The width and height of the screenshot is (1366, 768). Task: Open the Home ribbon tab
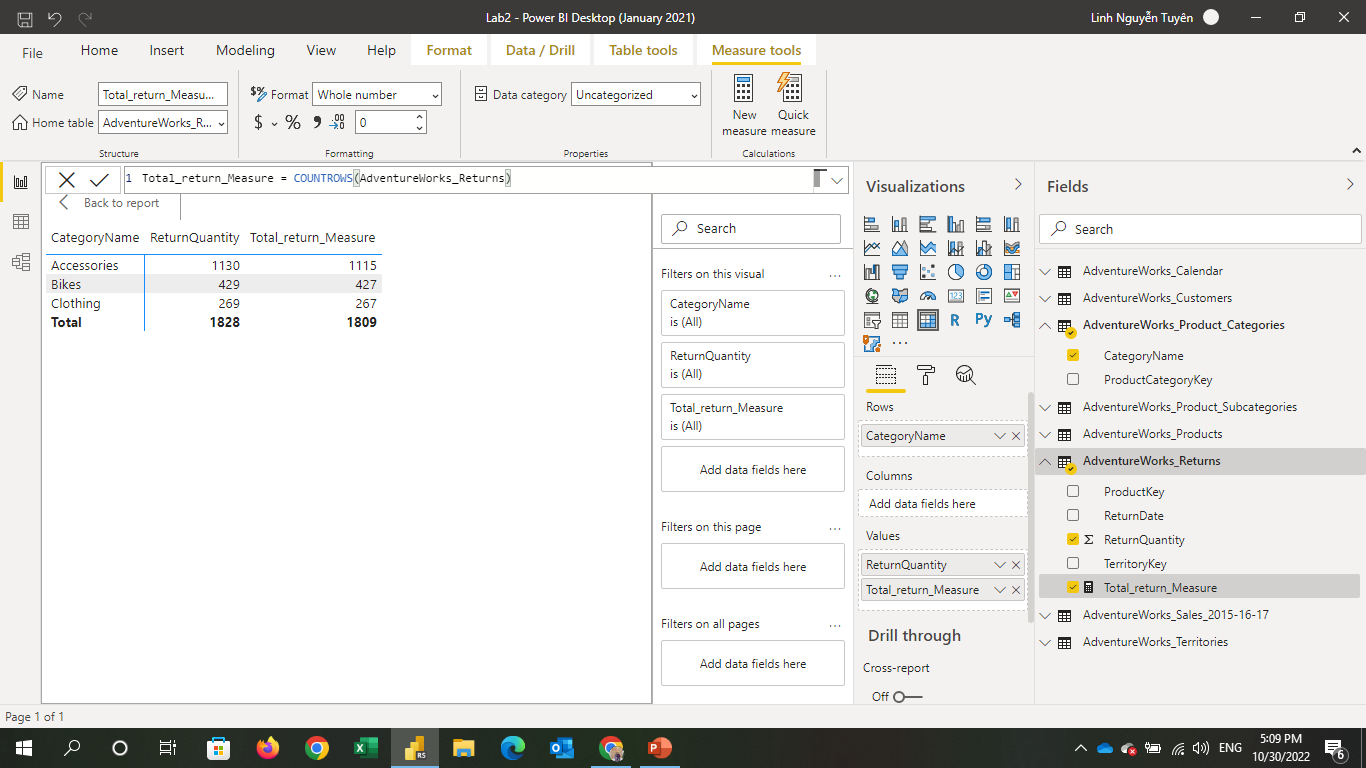99,50
